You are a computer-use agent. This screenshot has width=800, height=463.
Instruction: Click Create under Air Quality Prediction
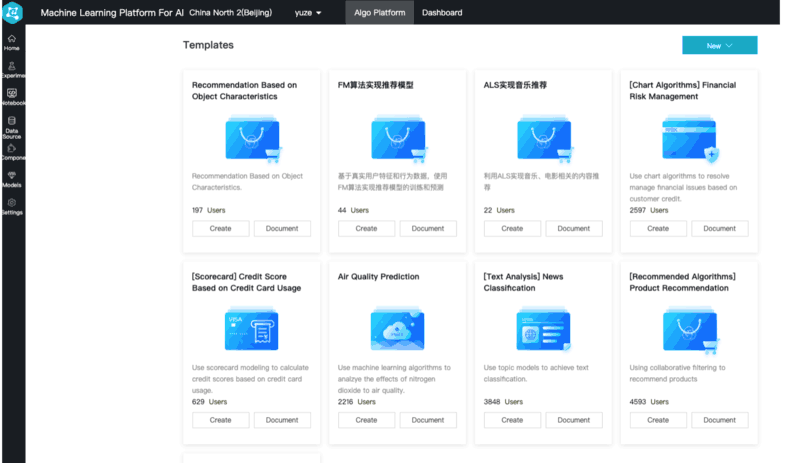click(366, 420)
